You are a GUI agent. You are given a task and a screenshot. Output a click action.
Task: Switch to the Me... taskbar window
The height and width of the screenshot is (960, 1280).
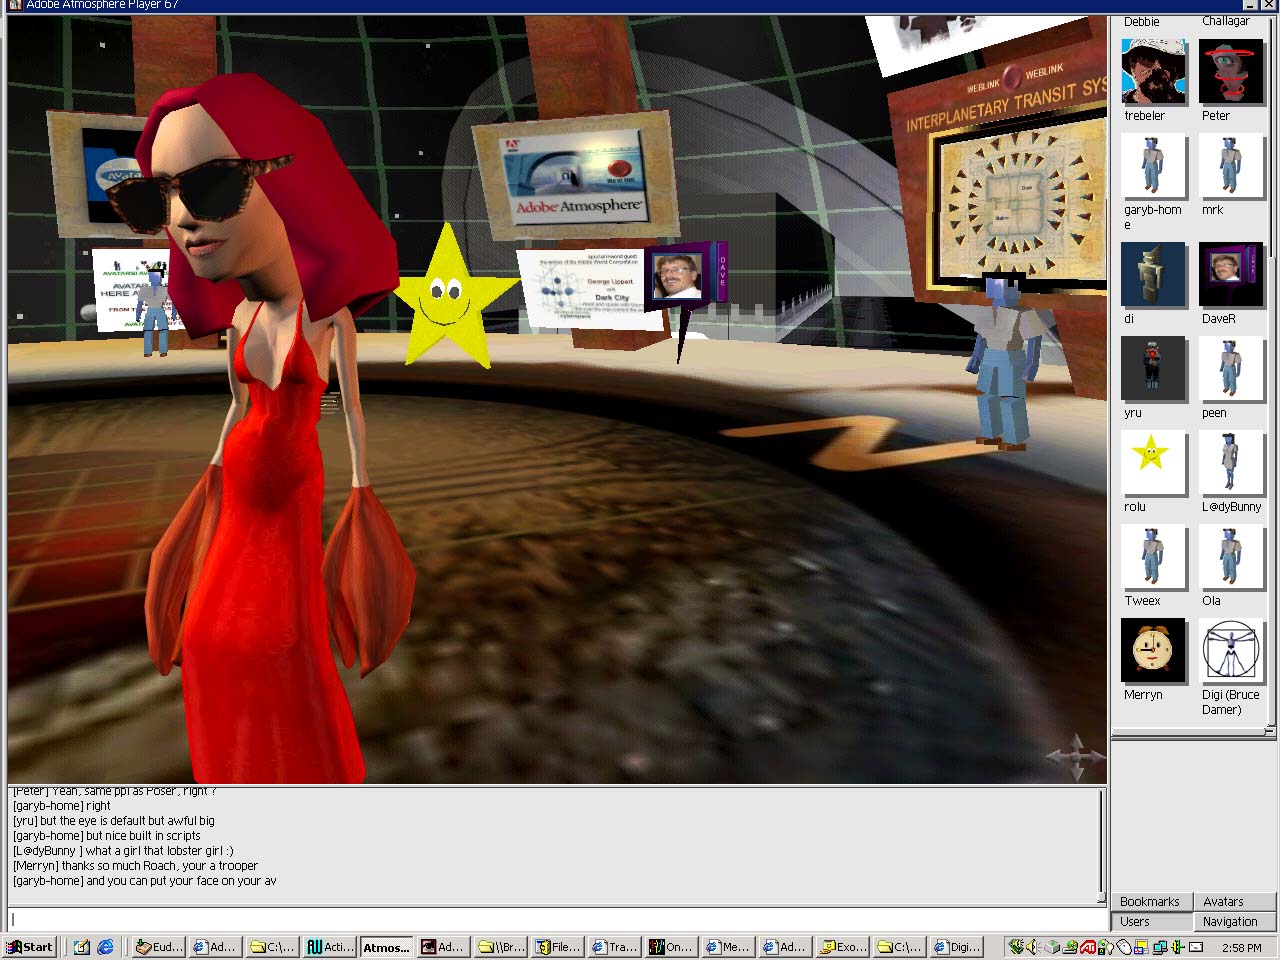(x=729, y=947)
